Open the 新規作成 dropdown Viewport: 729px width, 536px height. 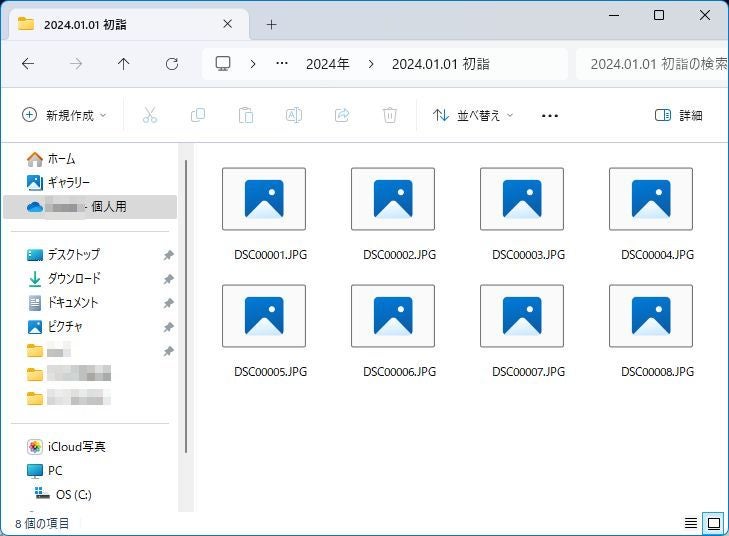click(65, 115)
